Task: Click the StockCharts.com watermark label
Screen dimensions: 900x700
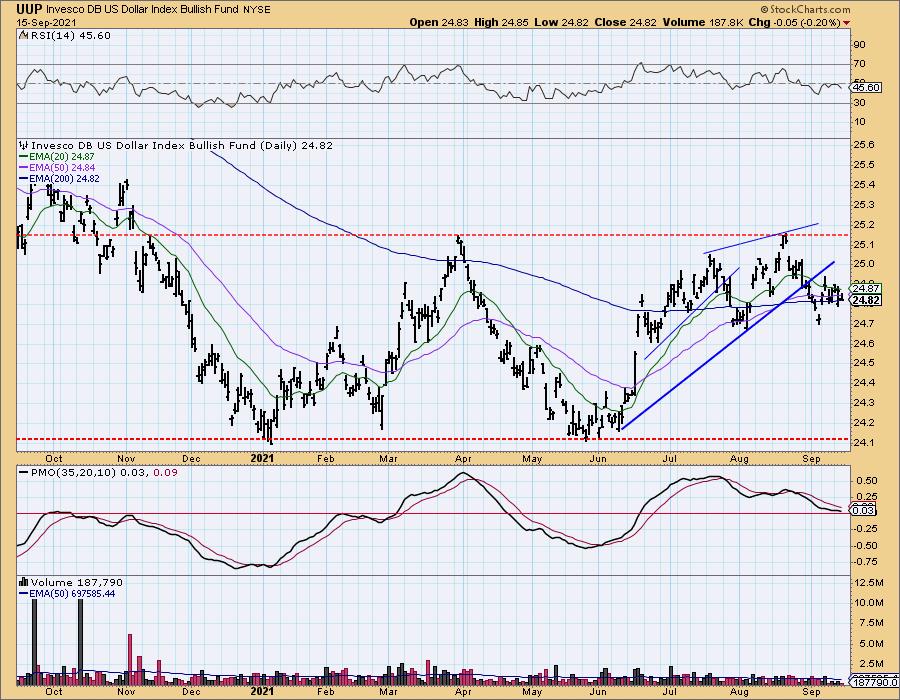Action: (x=805, y=9)
